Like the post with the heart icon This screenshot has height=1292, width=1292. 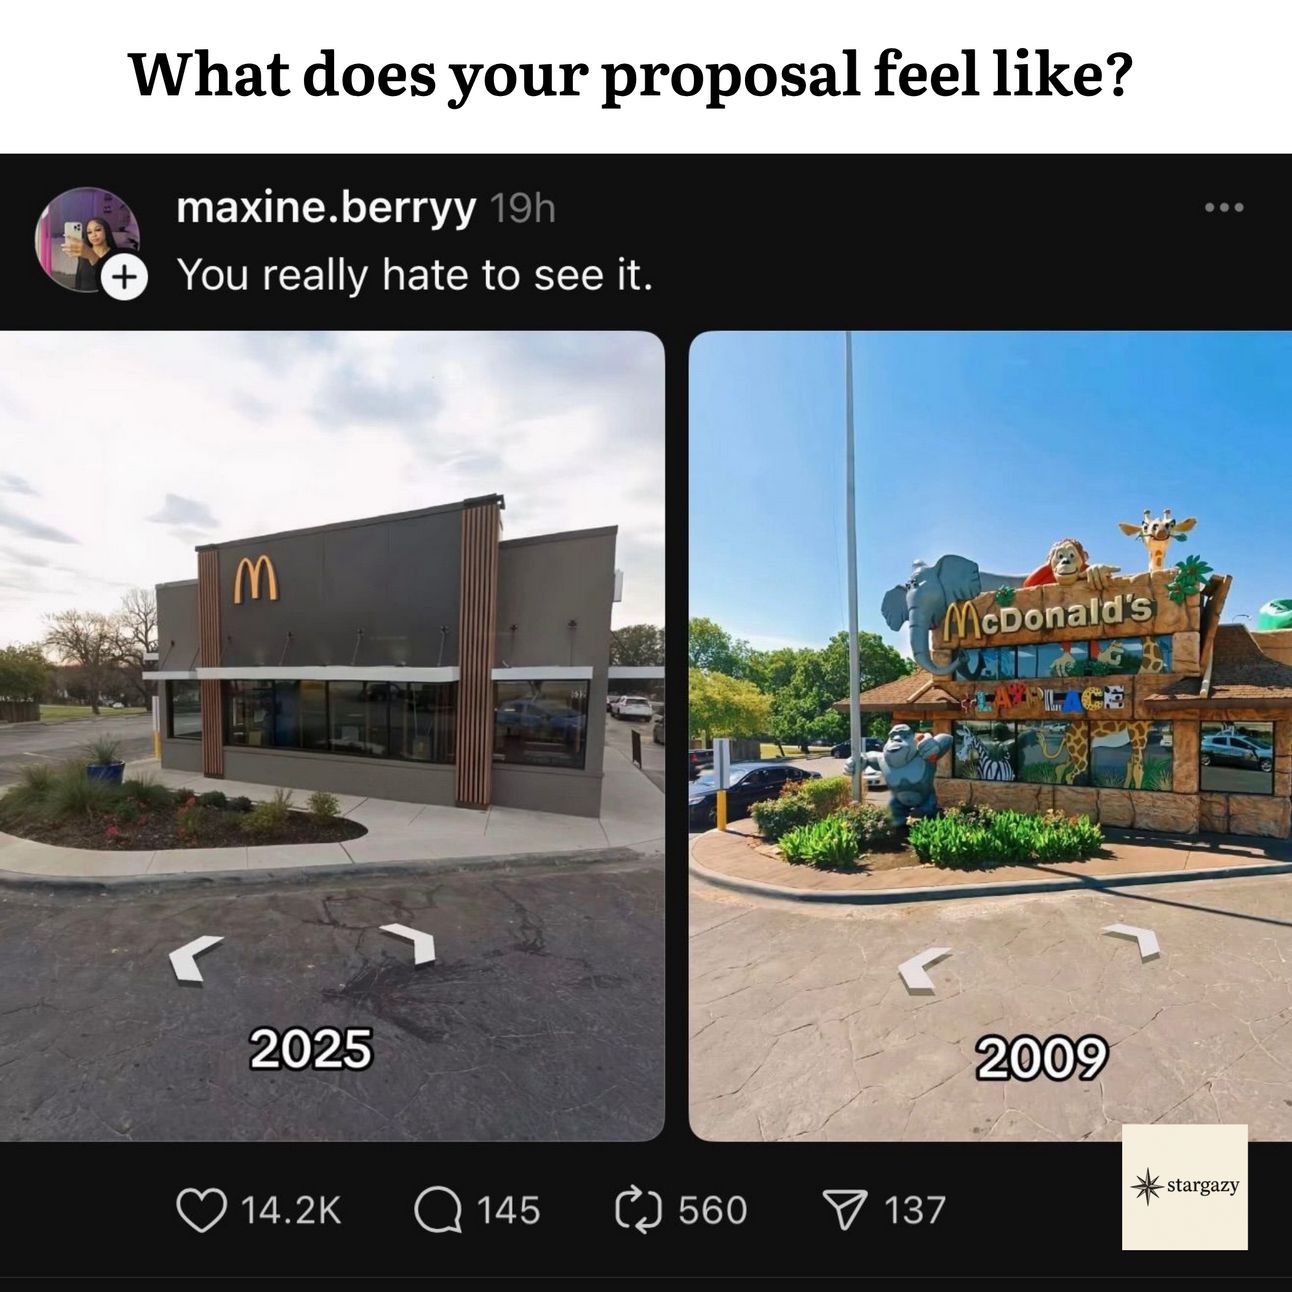click(x=201, y=1210)
